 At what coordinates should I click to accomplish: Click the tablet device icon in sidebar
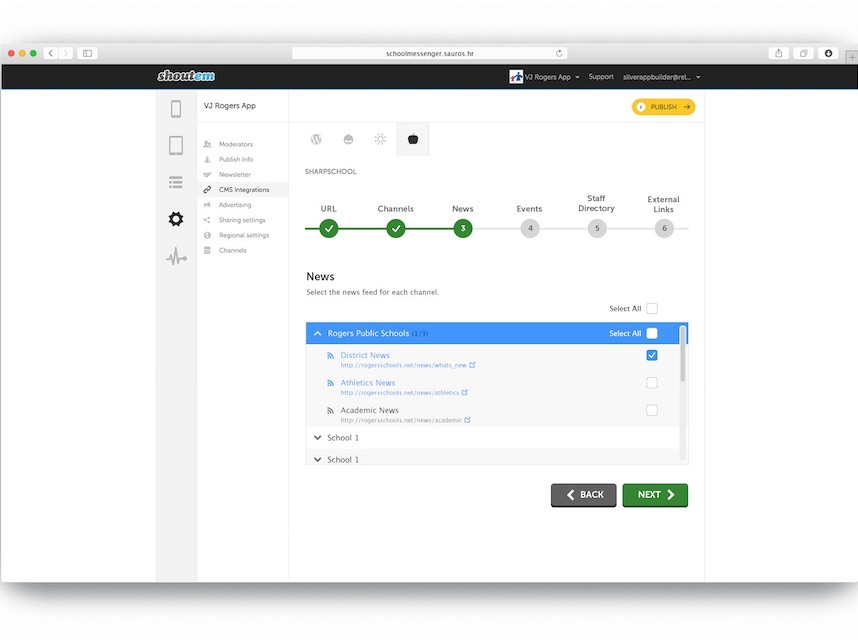(176, 146)
